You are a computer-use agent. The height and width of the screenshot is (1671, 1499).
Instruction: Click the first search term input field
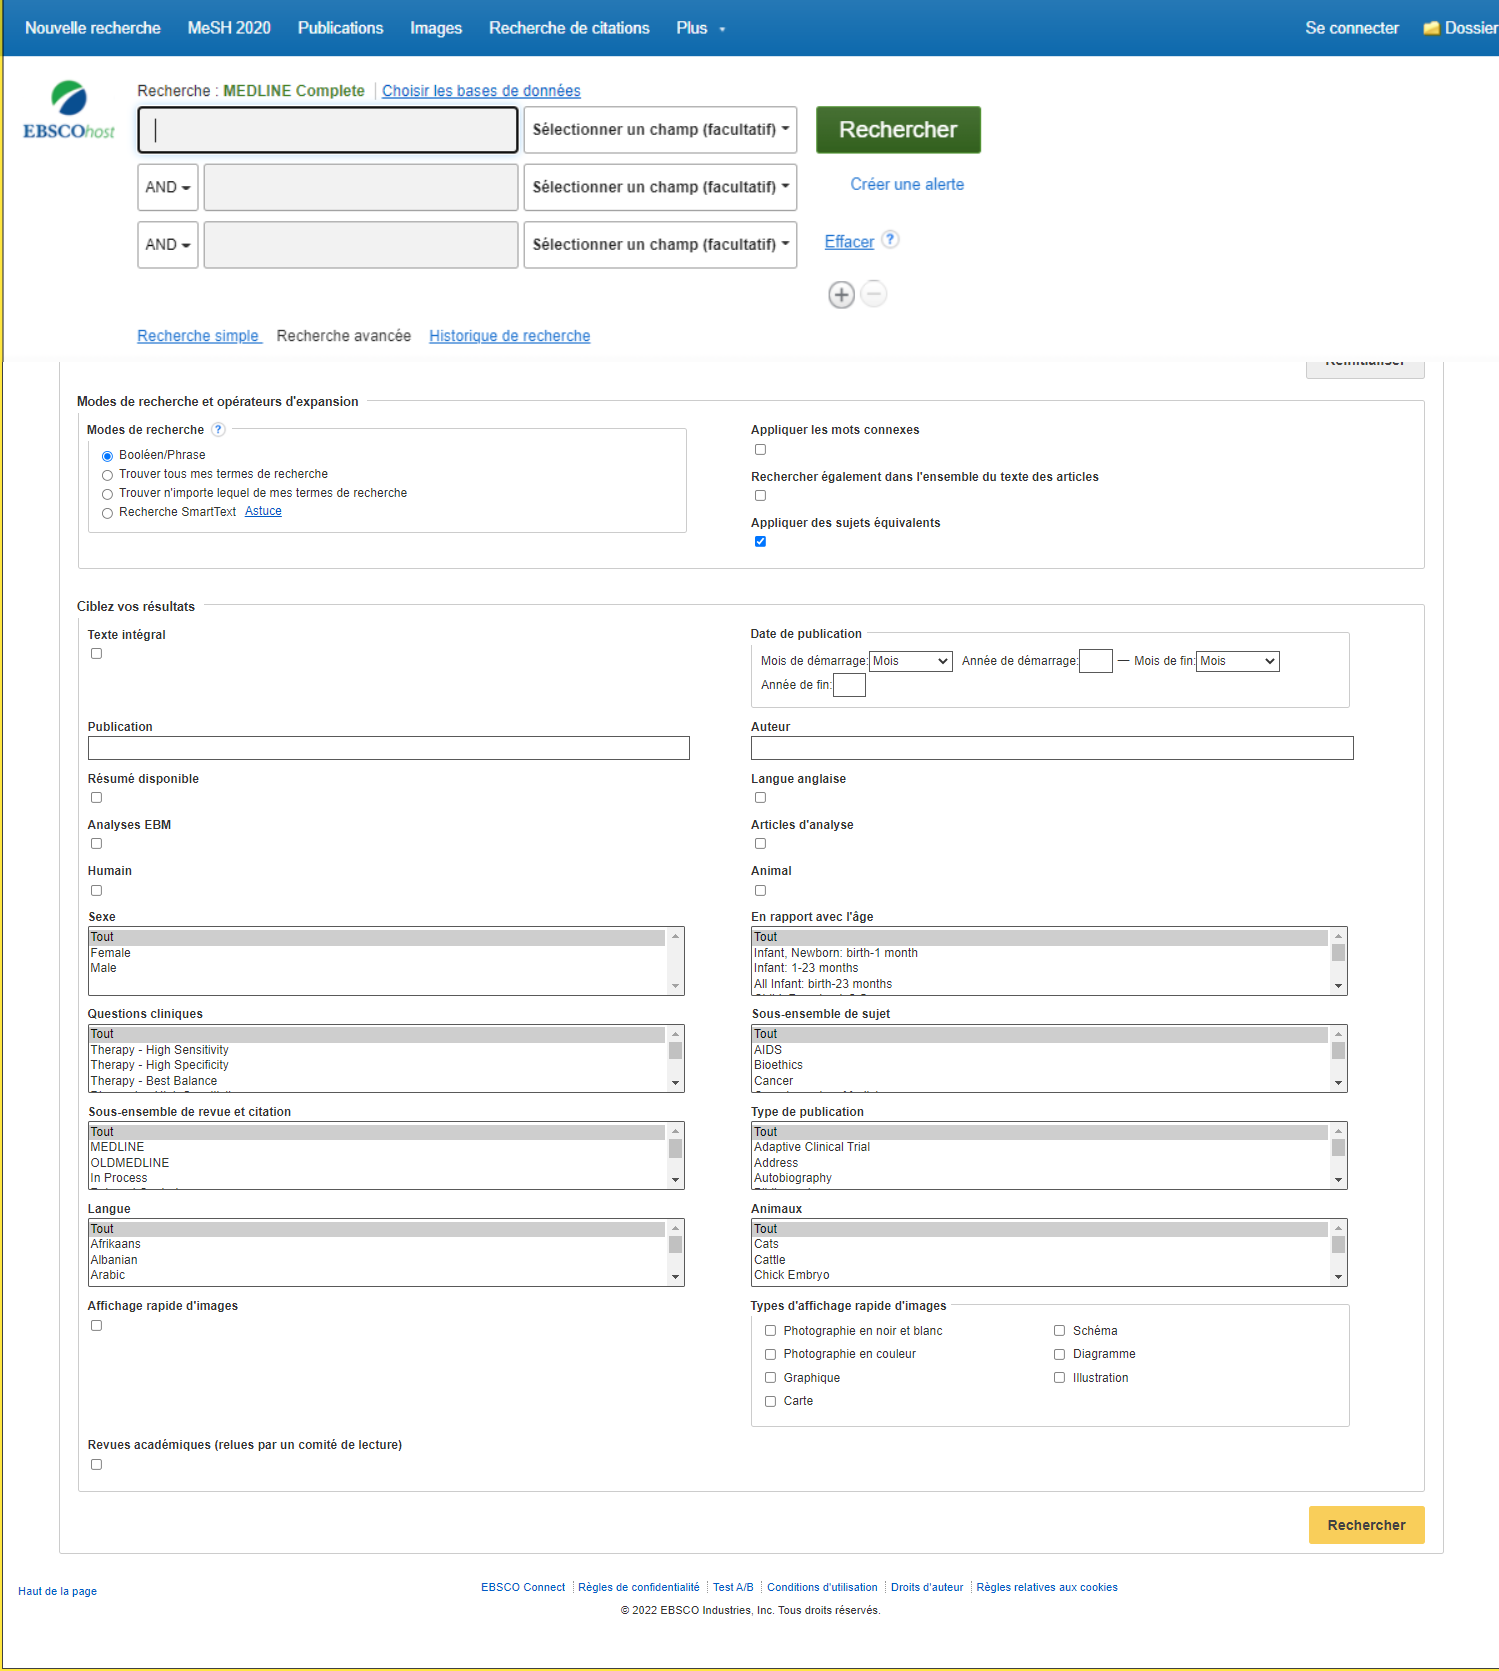tap(328, 130)
